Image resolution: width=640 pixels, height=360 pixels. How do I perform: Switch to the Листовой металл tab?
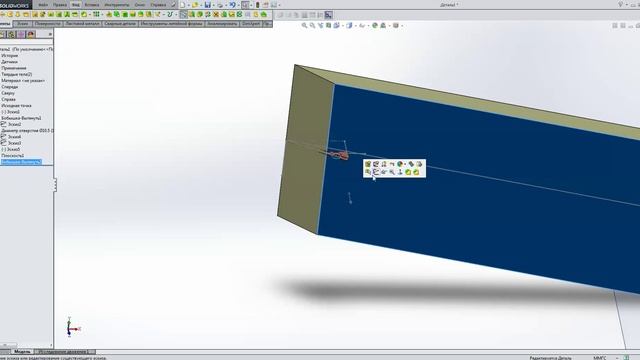coord(82,24)
